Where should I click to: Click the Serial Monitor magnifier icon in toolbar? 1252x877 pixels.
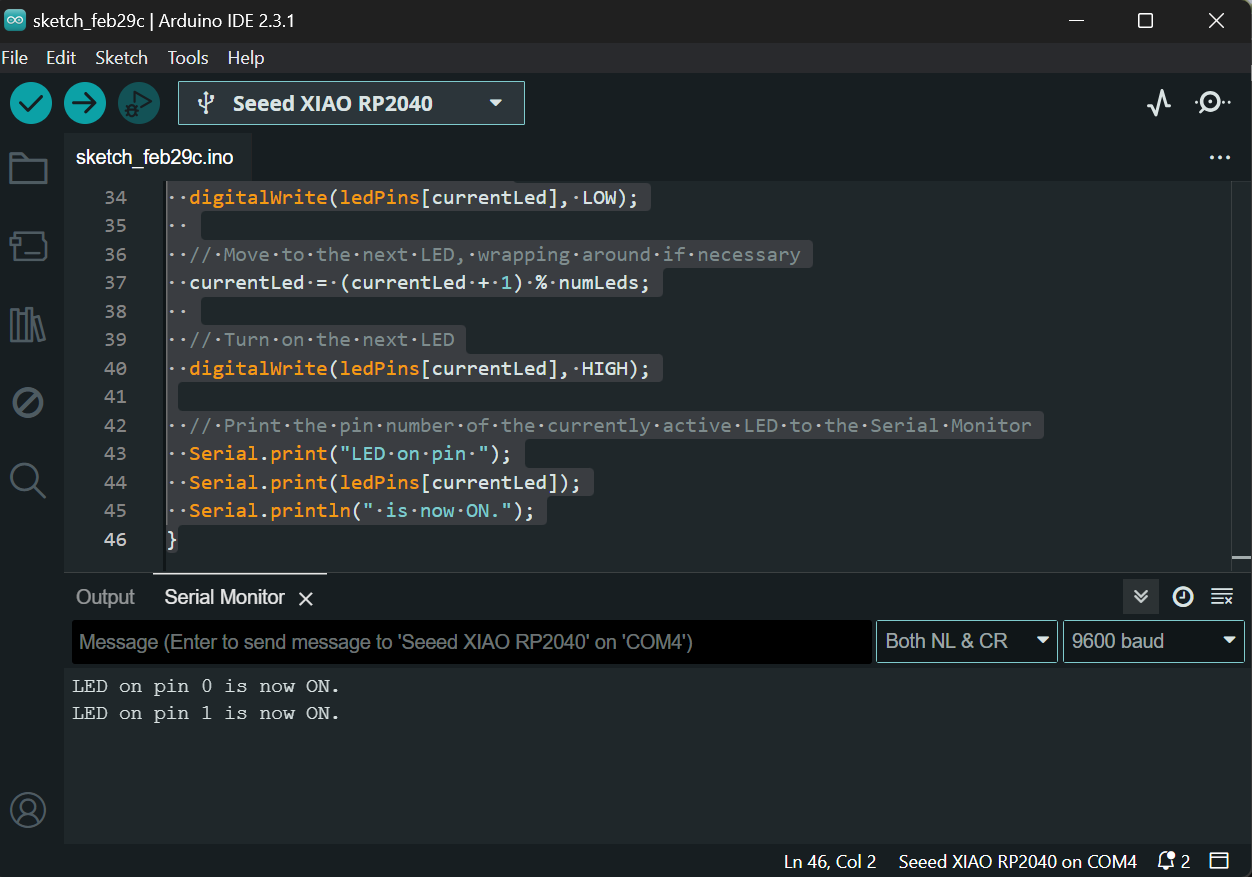(1212, 103)
